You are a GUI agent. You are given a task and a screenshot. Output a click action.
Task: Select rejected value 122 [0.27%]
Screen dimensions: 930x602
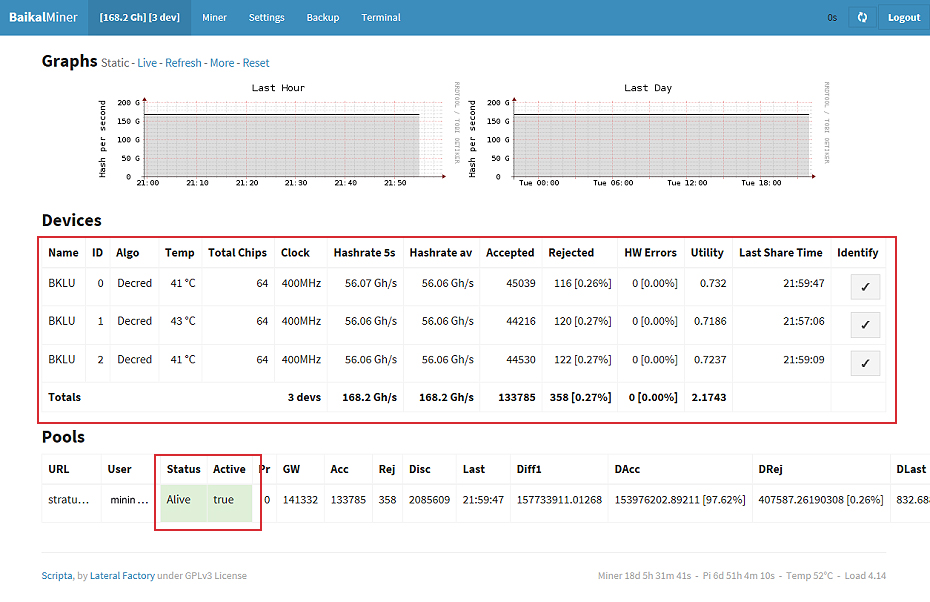582,360
